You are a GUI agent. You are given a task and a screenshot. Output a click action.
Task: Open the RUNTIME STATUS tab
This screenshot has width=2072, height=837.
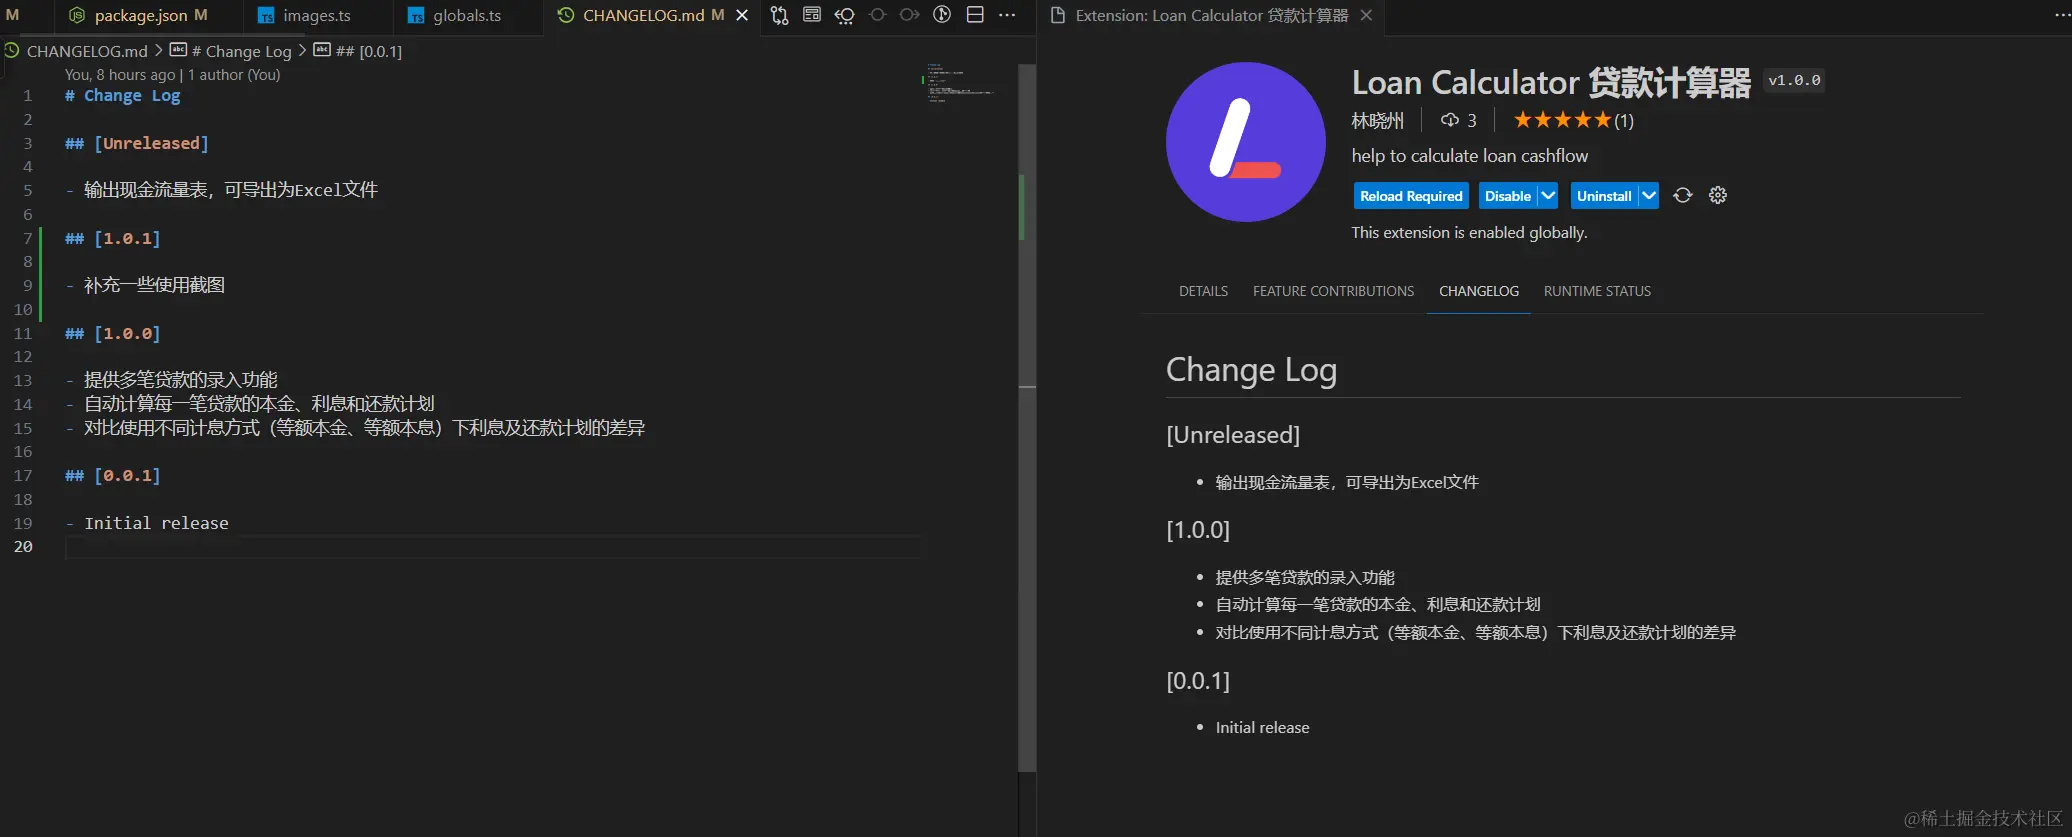click(1597, 291)
